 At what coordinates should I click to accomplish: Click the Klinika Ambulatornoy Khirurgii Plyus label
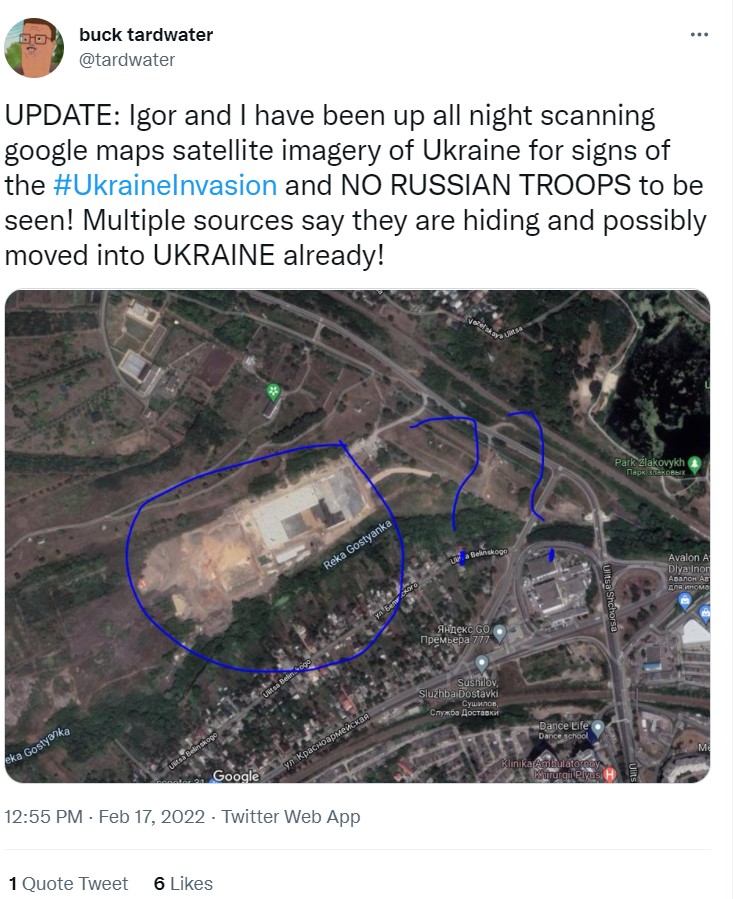coord(551,769)
